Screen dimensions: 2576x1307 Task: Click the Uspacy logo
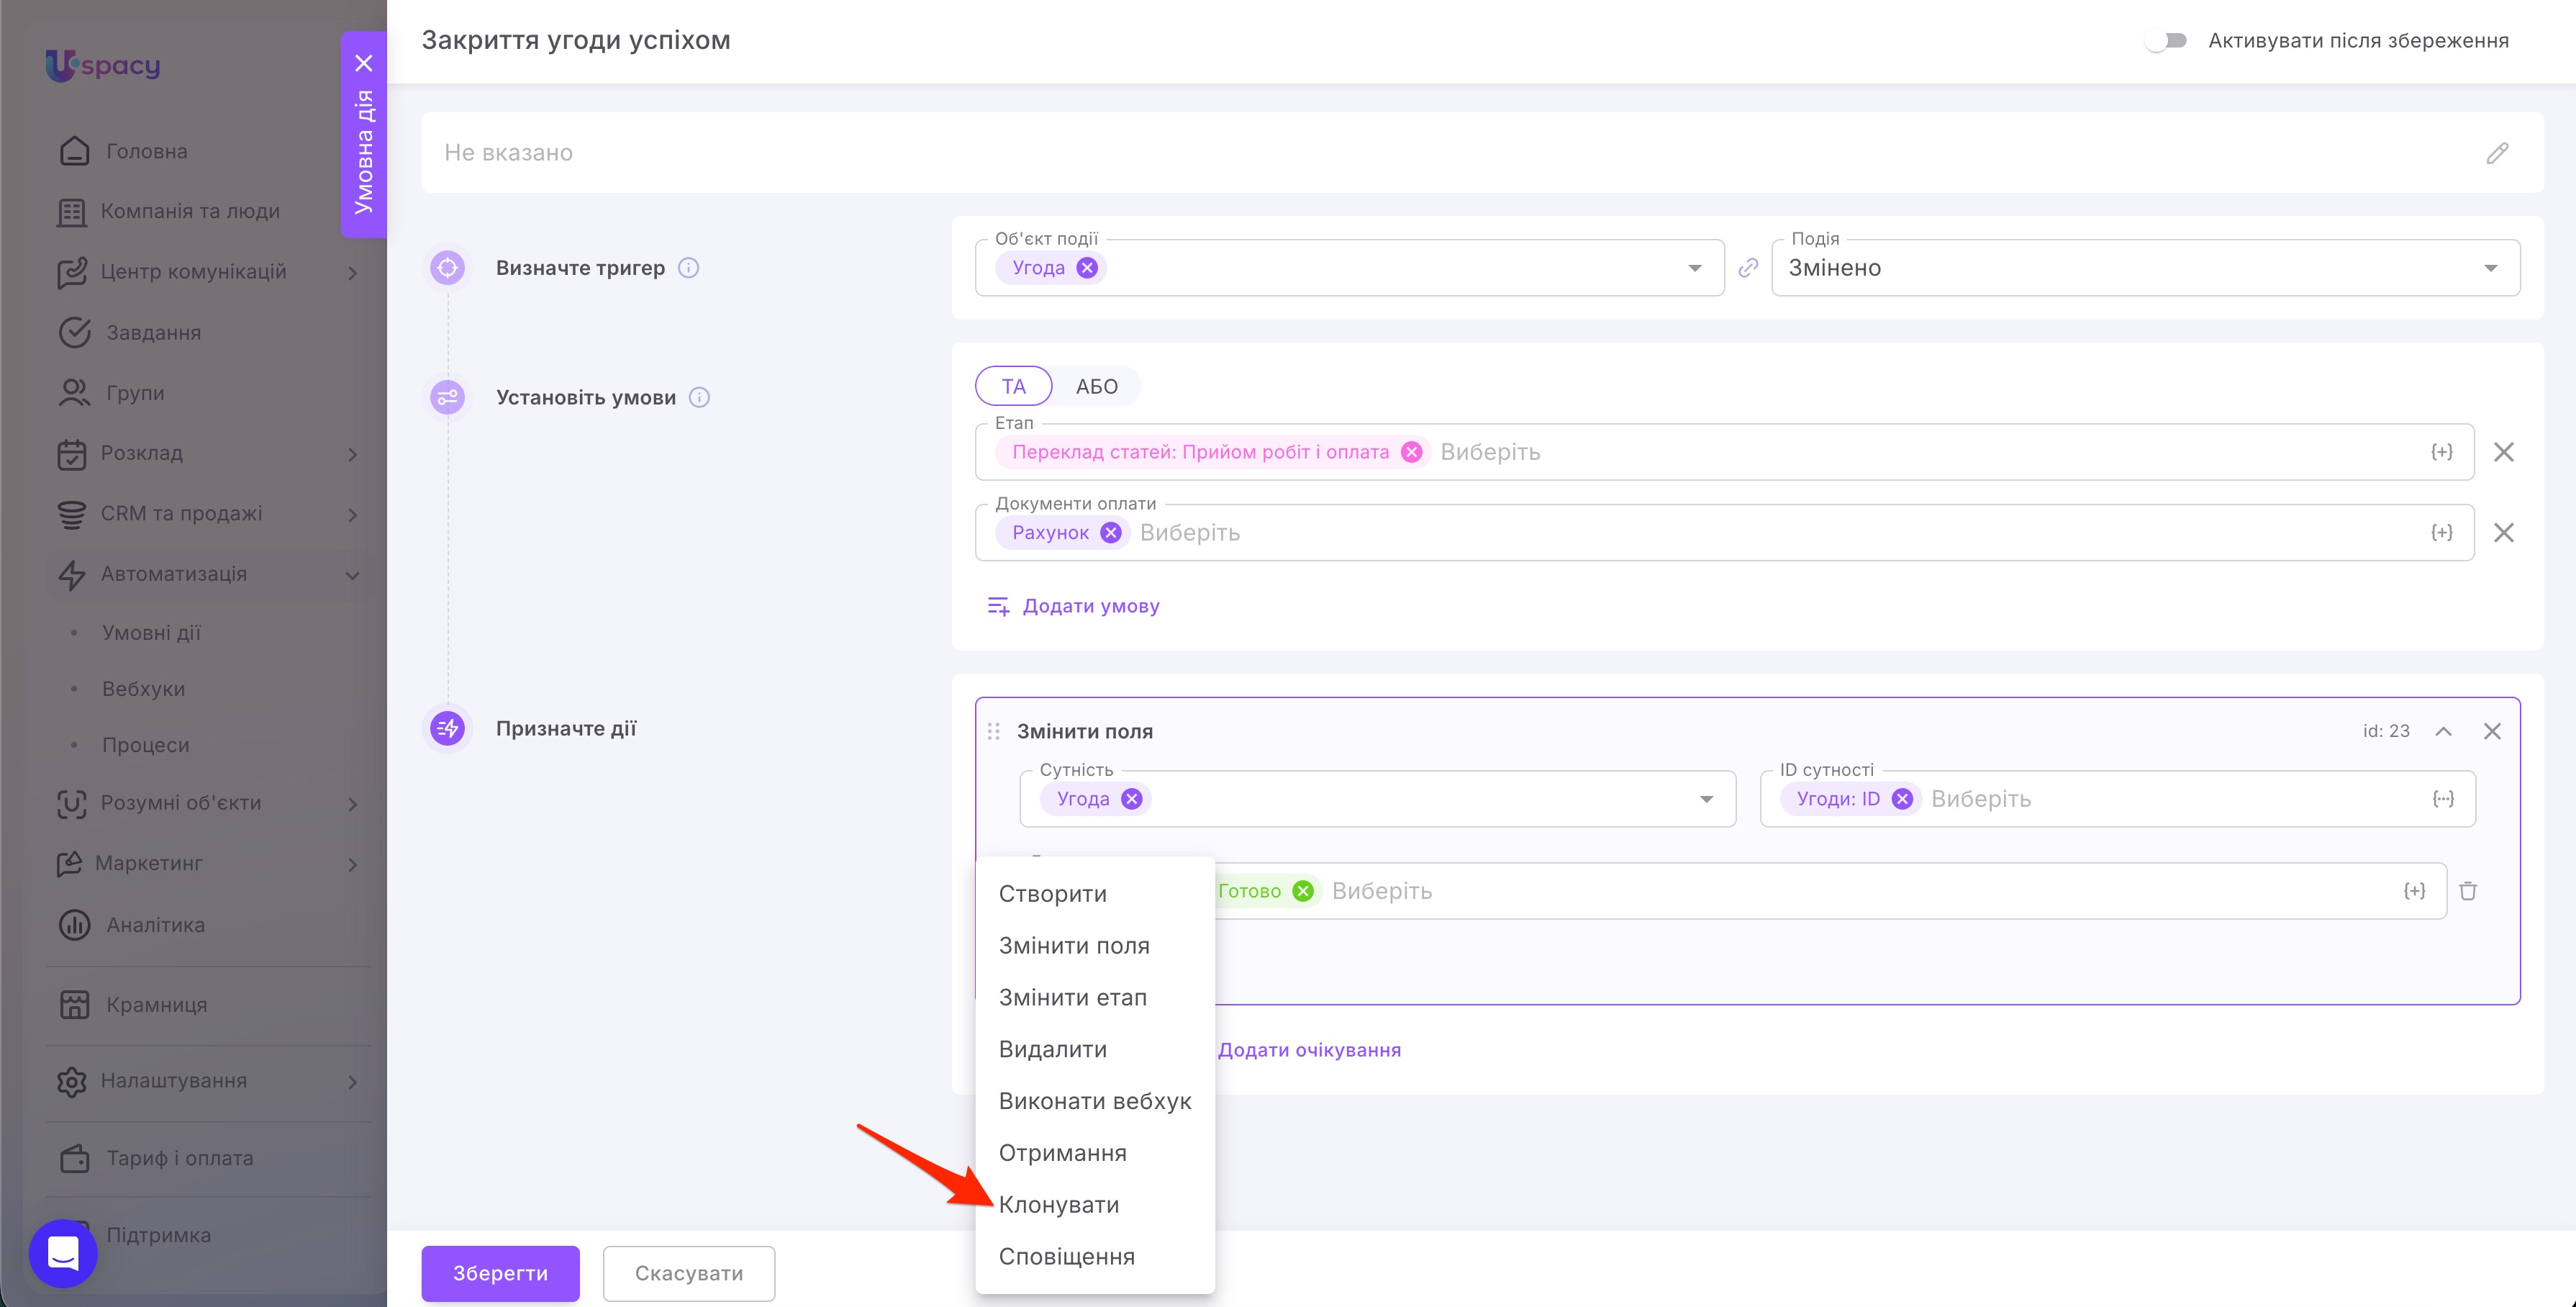coord(103,65)
